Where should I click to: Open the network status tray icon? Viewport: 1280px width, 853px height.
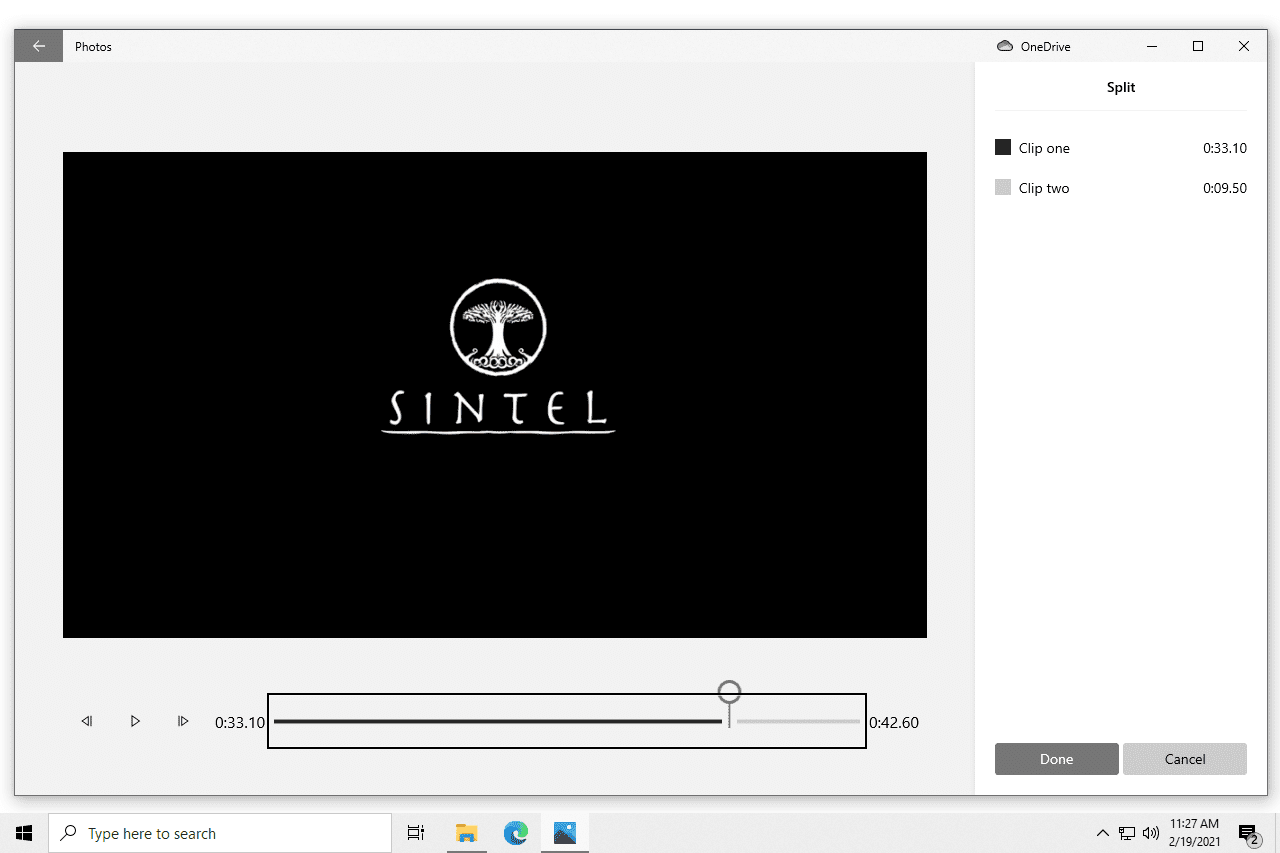click(x=1127, y=833)
